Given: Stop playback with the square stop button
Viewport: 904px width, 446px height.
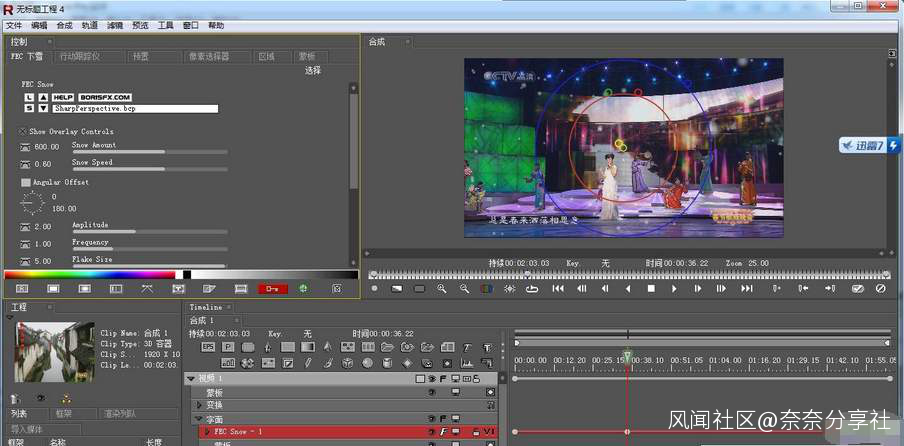Looking at the screenshot, I should 651,289.
